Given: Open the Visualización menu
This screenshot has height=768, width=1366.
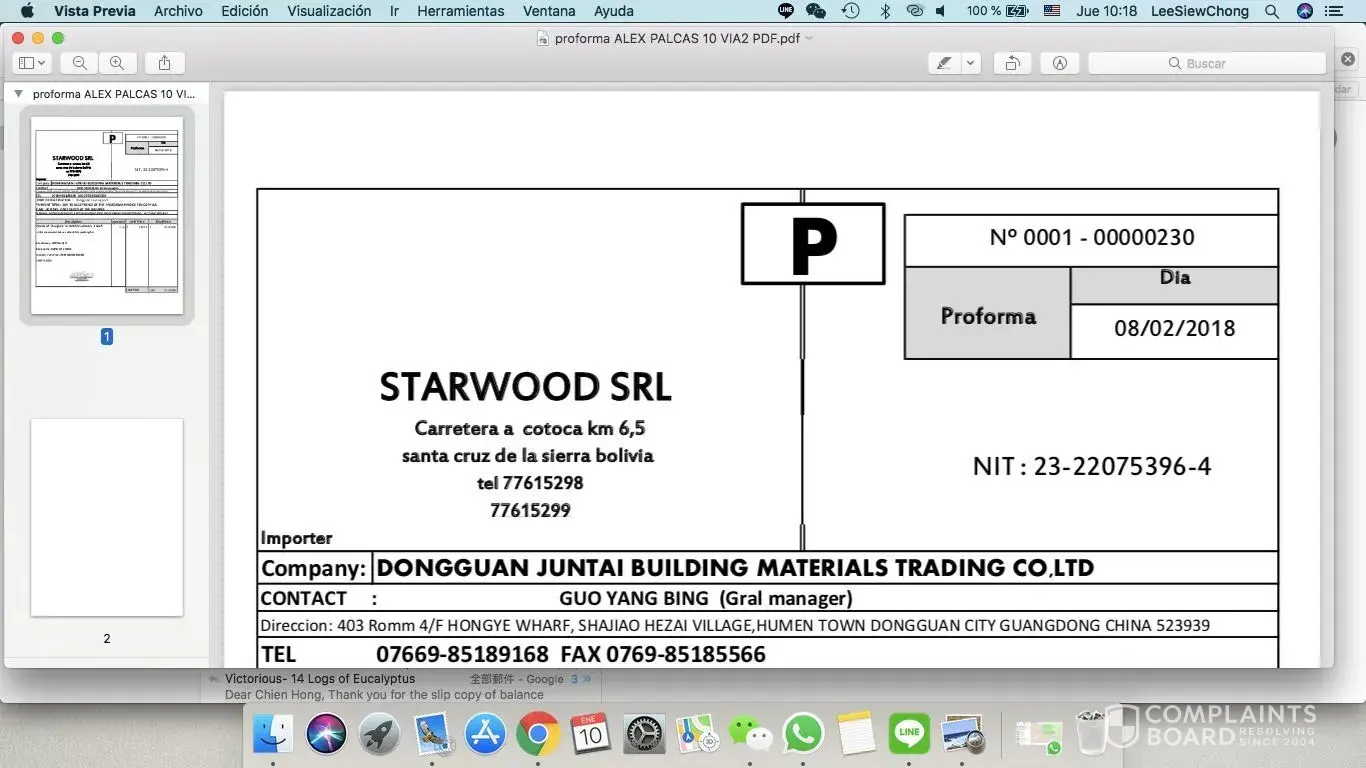Looking at the screenshot, I should (329, 11).
